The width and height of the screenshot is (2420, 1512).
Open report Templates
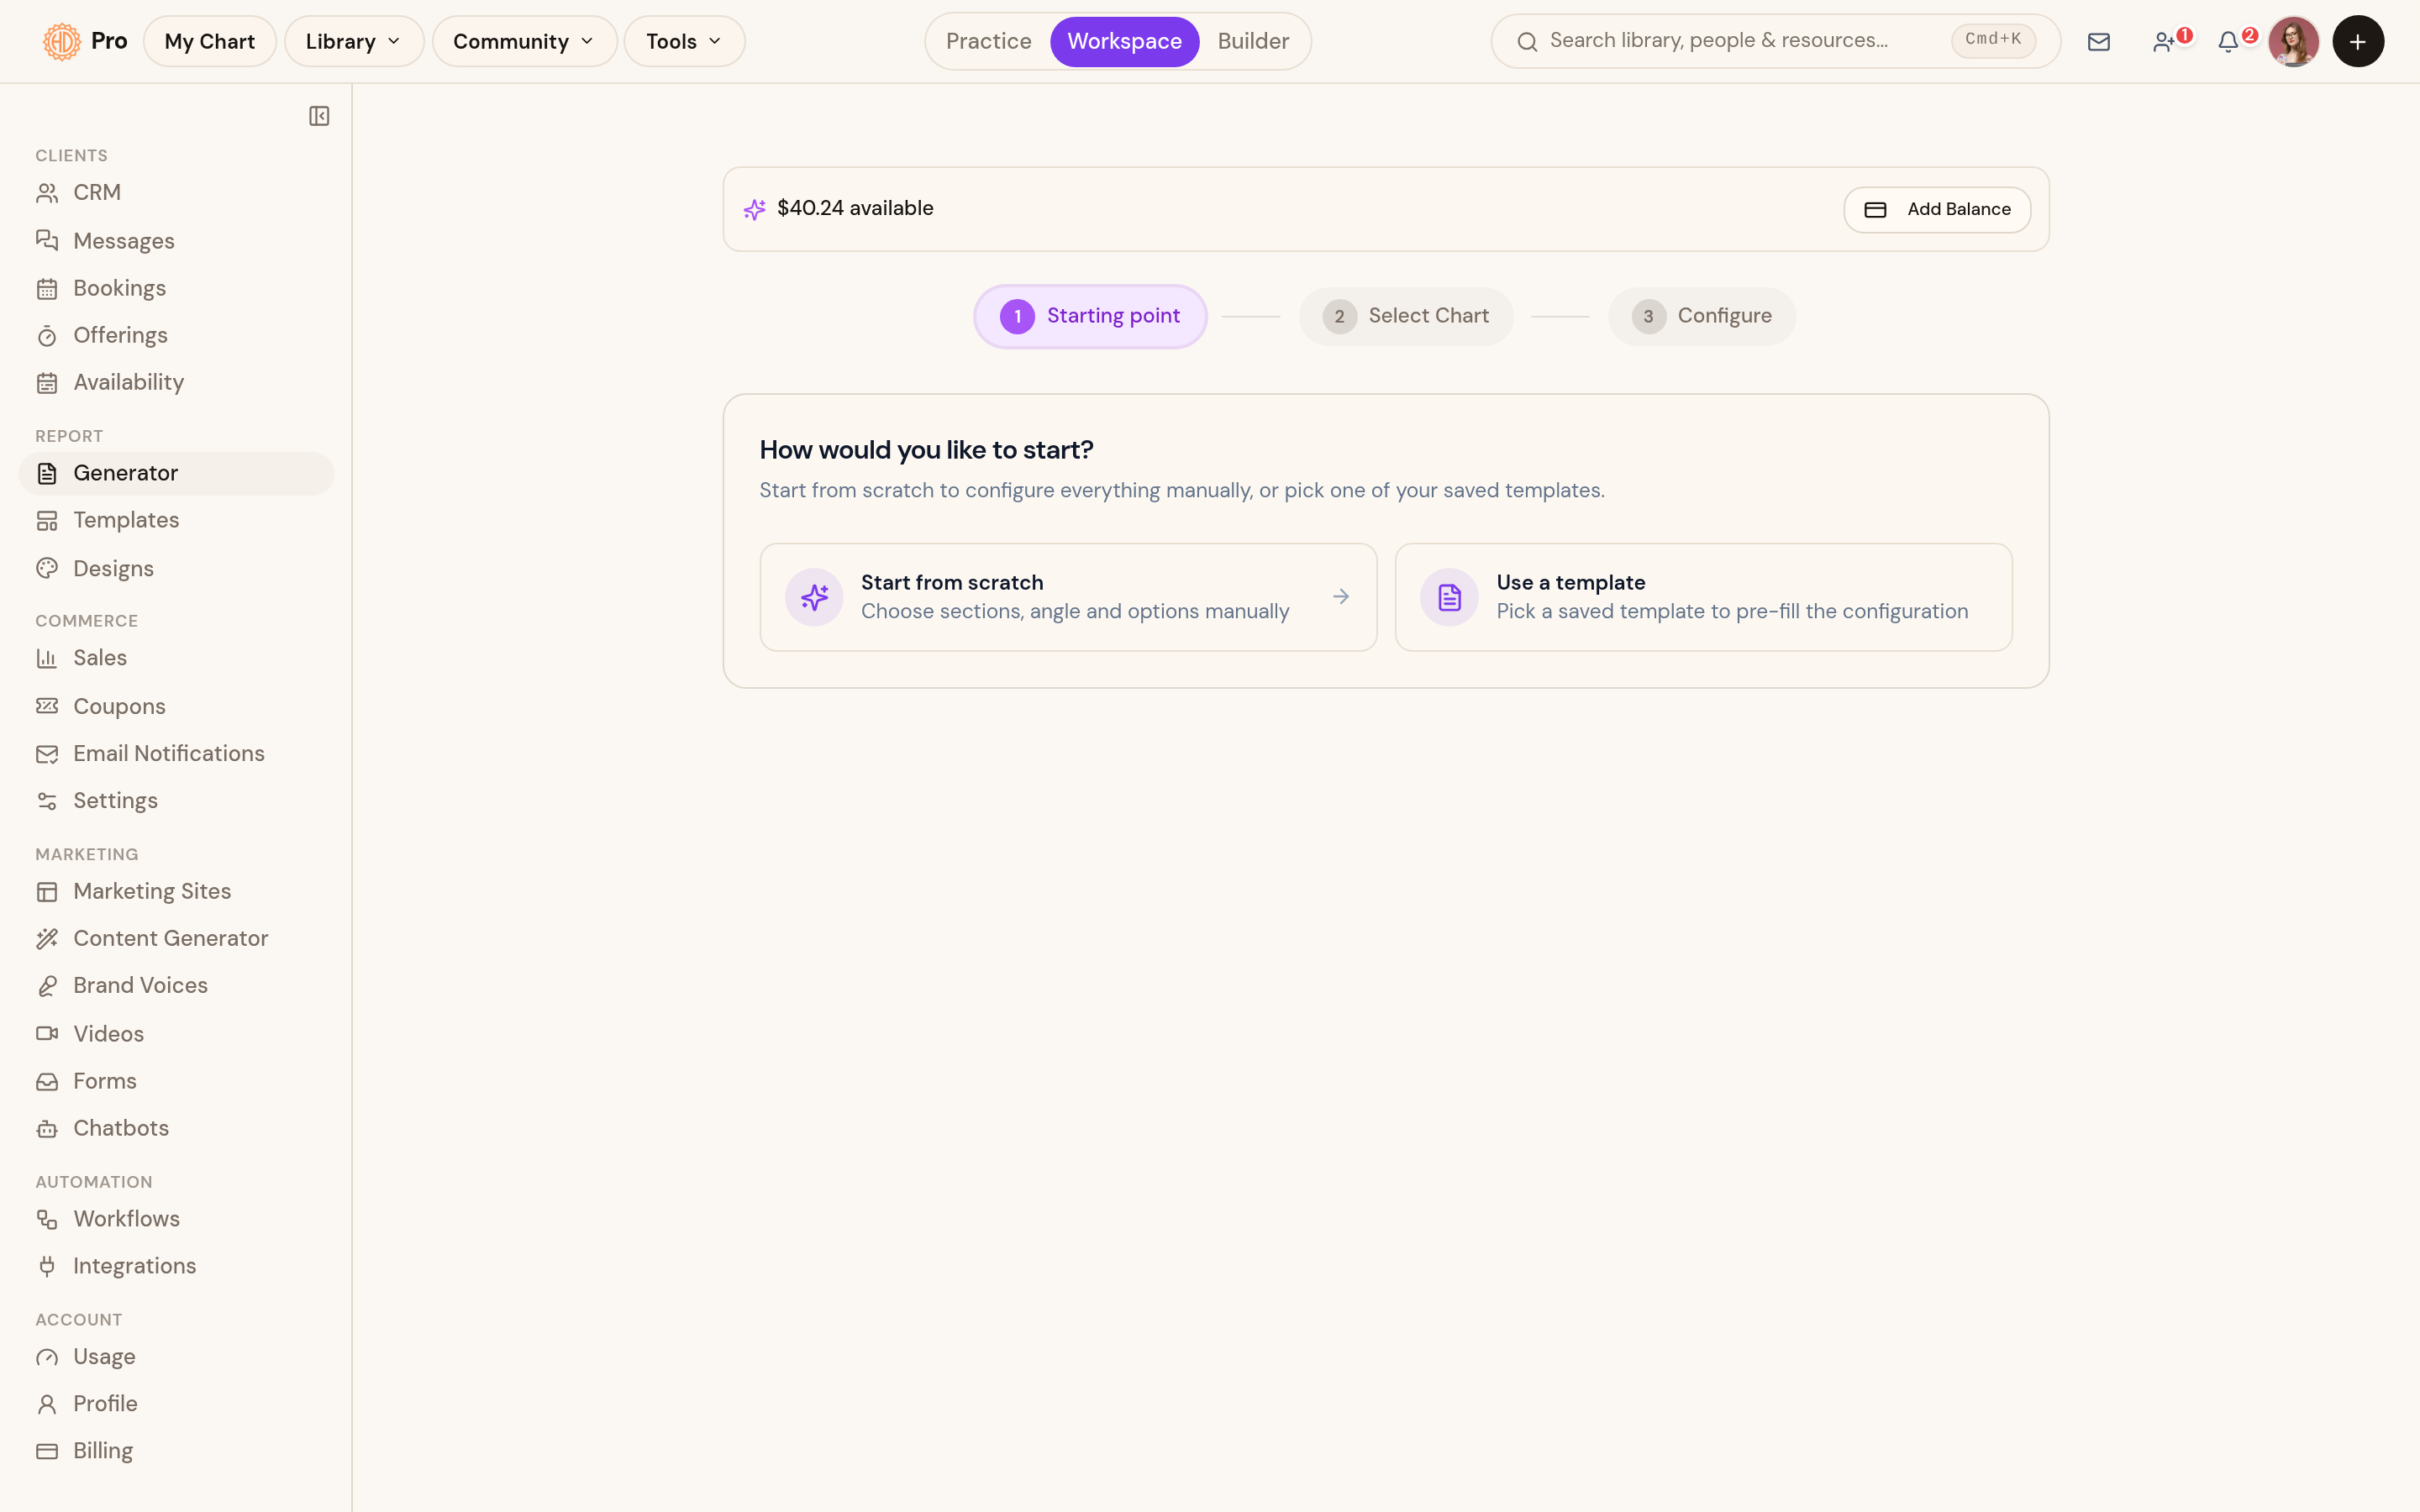(x=176, y=520)
